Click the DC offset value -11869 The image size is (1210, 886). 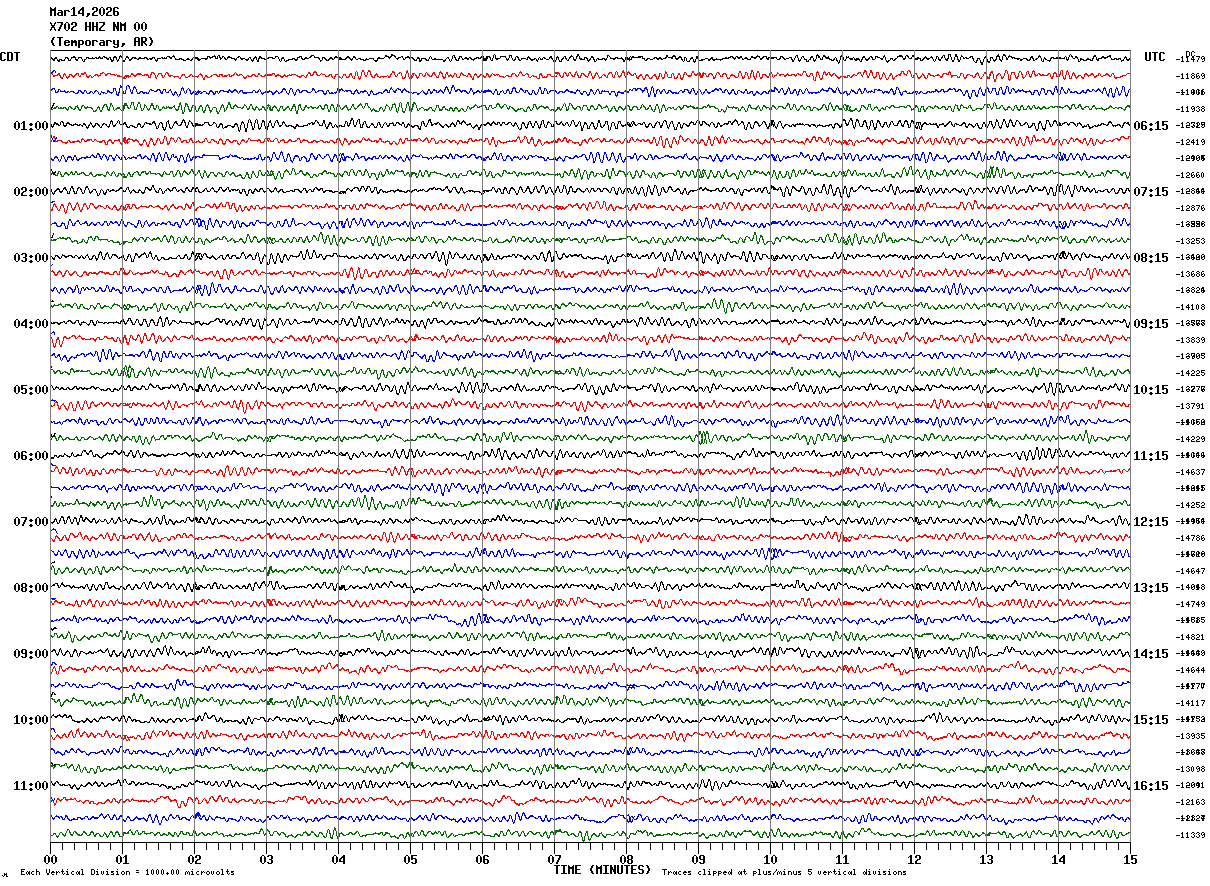click(1190, 76)
